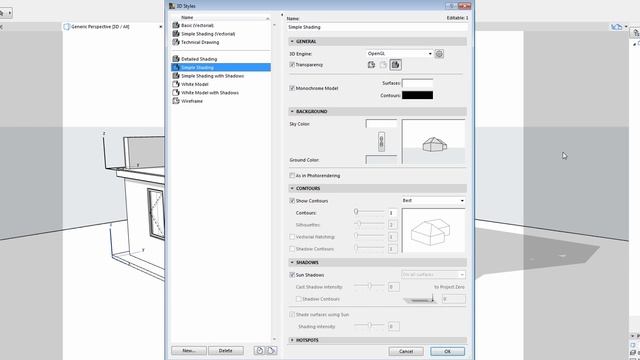Click the small arrow collapsing the style list panel
This screenshot has width=640, height=360.
282,15
